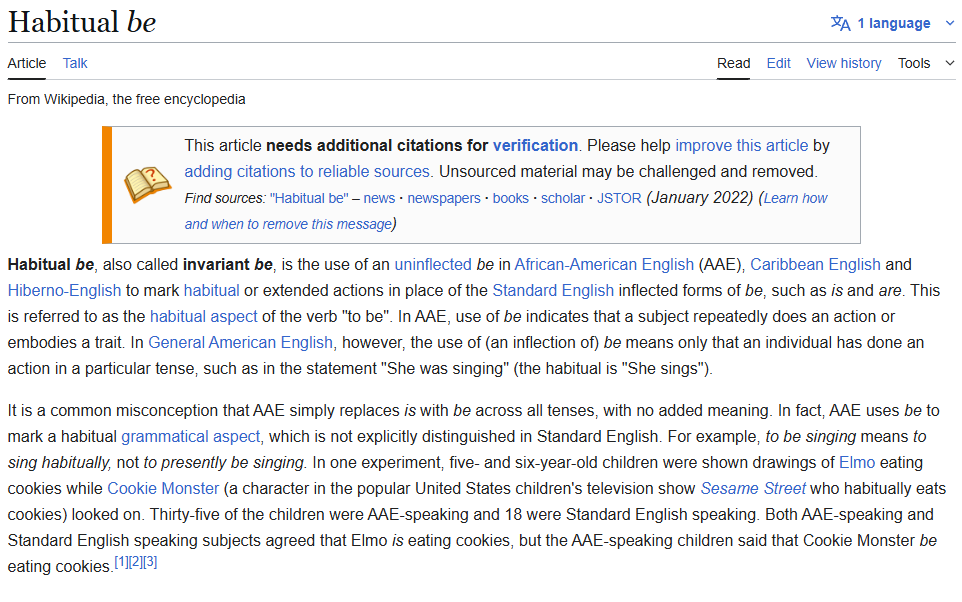Viewport: 962px width, 602px height.
Task: Open the View history tab
Action: pos(844,63)
